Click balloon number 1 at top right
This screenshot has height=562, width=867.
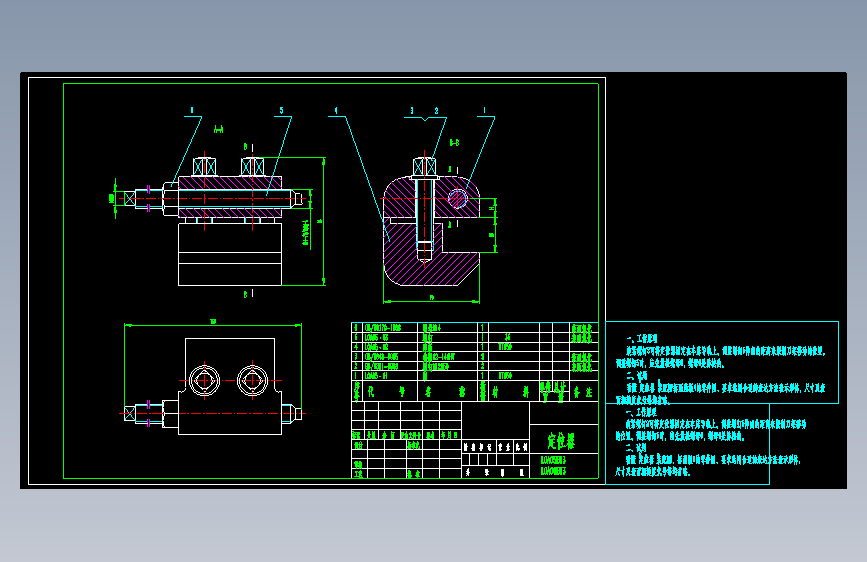[484, 111]
